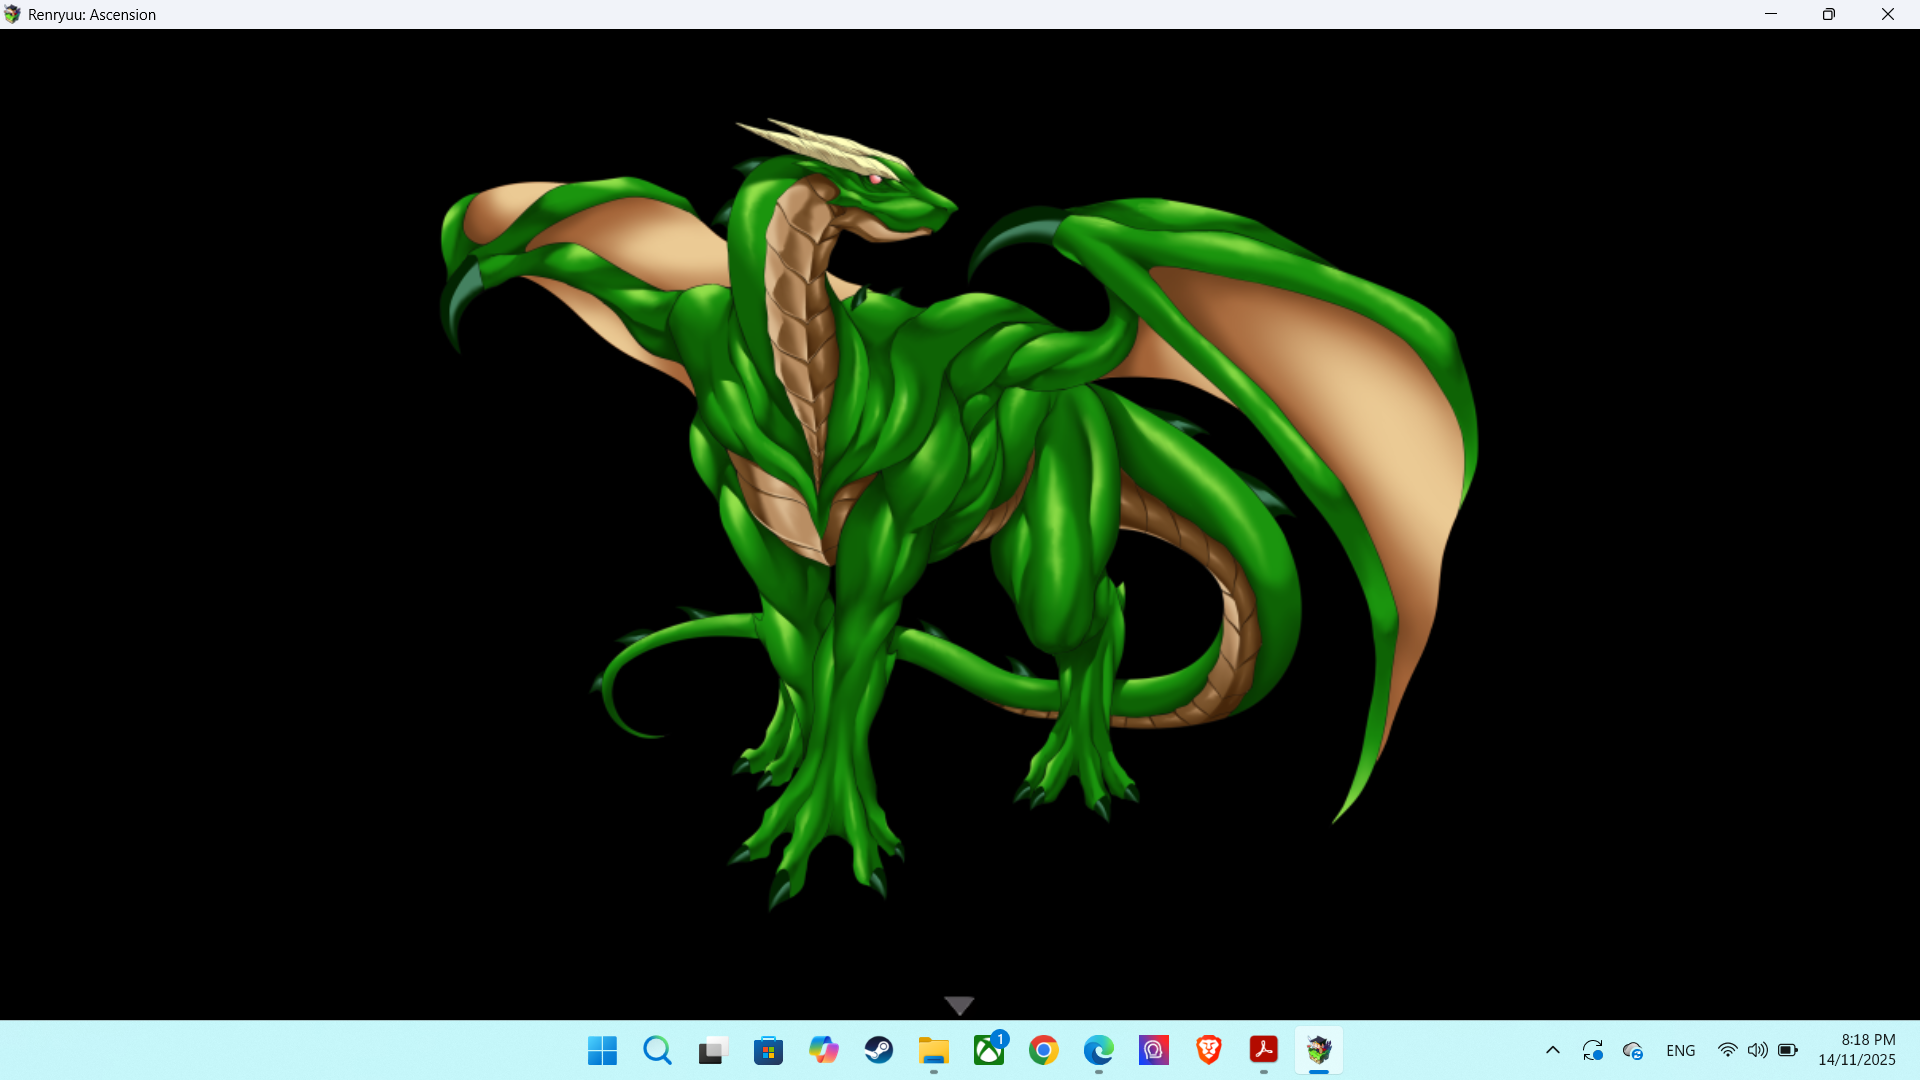Expand hidden system tray icons chevron
Screen dimensions: 1920x1080
tap(1553, 1050)
